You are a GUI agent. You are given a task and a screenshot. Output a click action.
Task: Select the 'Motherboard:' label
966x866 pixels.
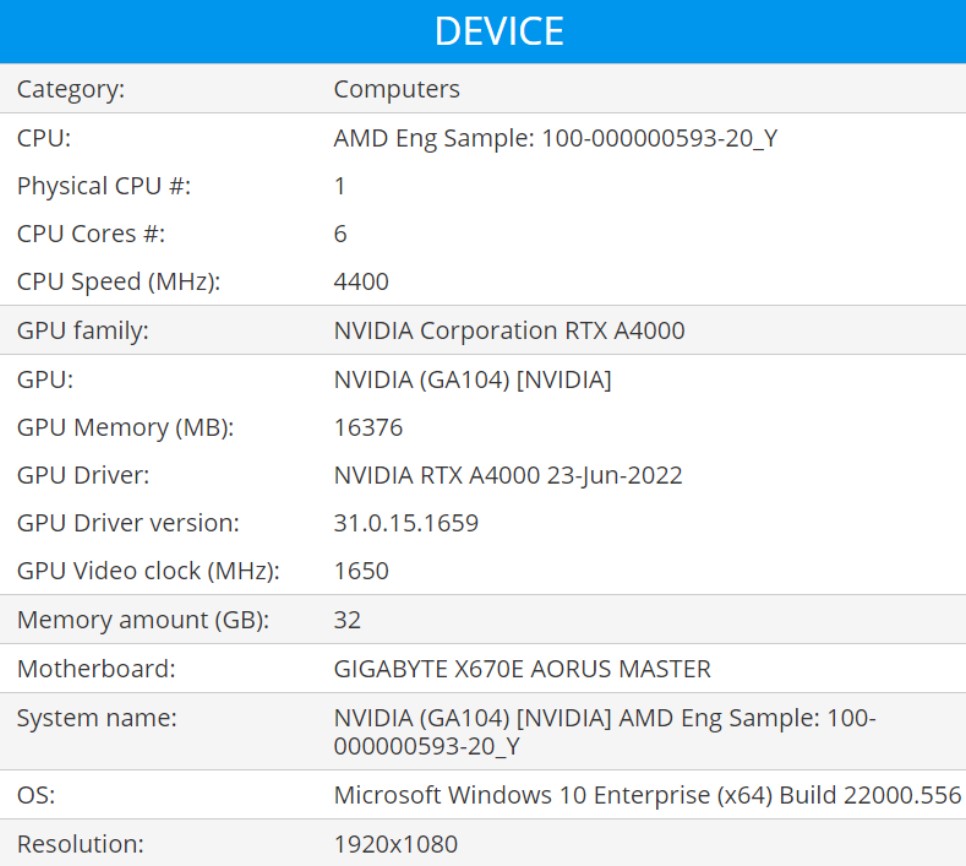tap(96, 669)
